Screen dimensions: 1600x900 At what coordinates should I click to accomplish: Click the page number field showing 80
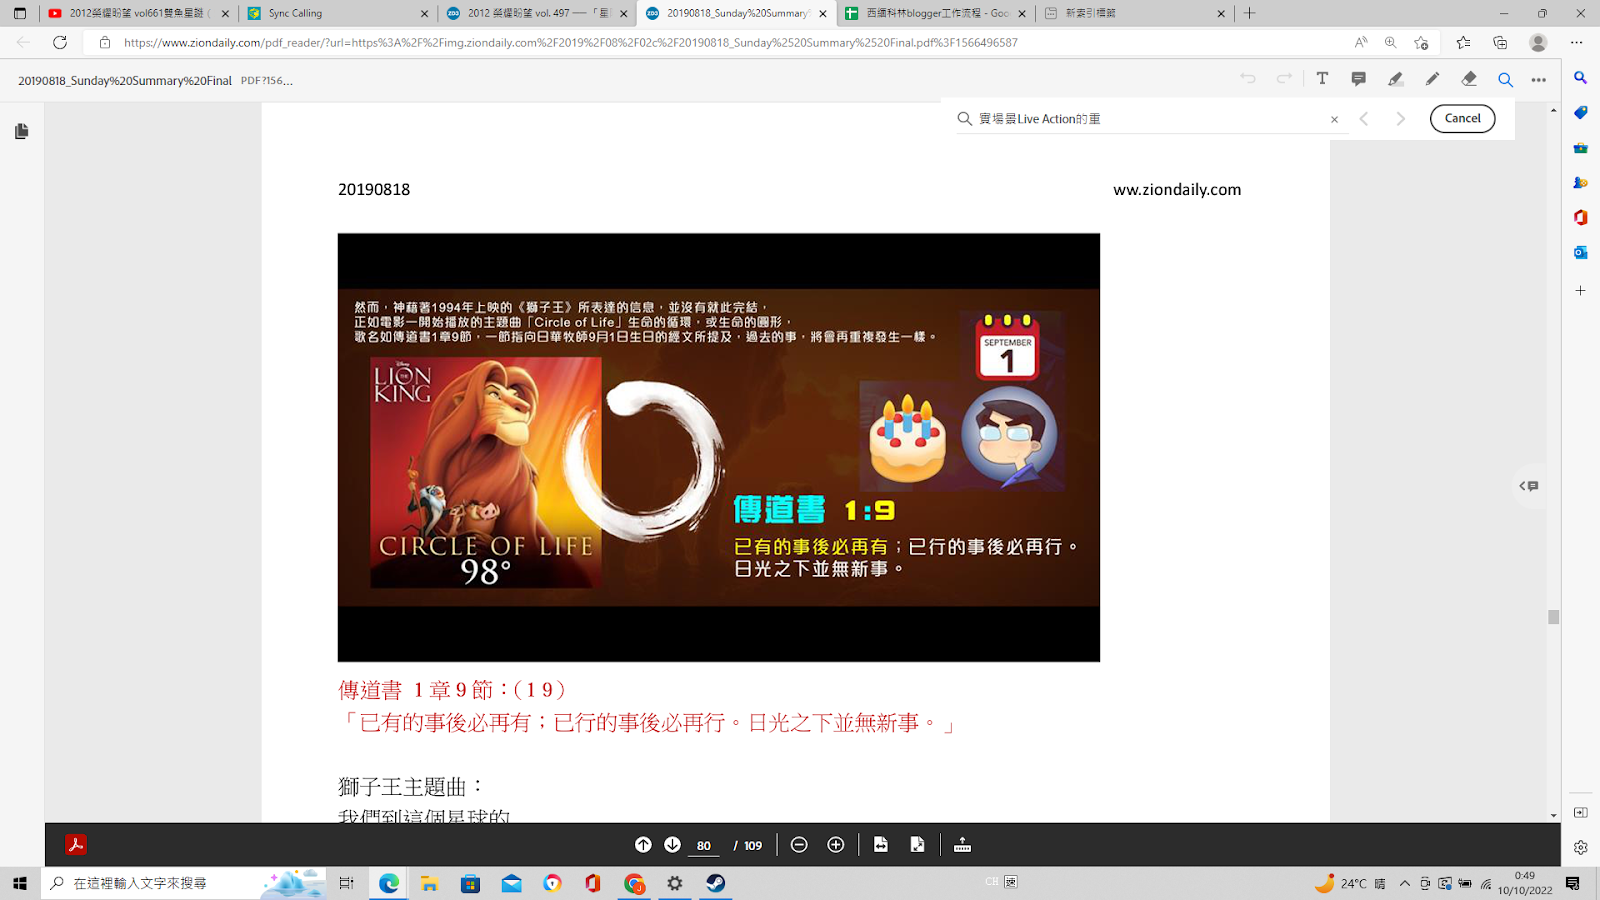click(x=704, y=846)
